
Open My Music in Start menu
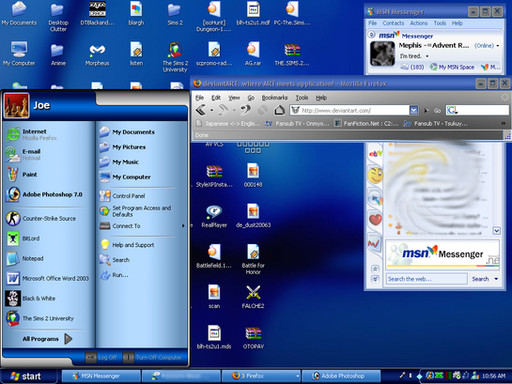[x=119, y=162]
